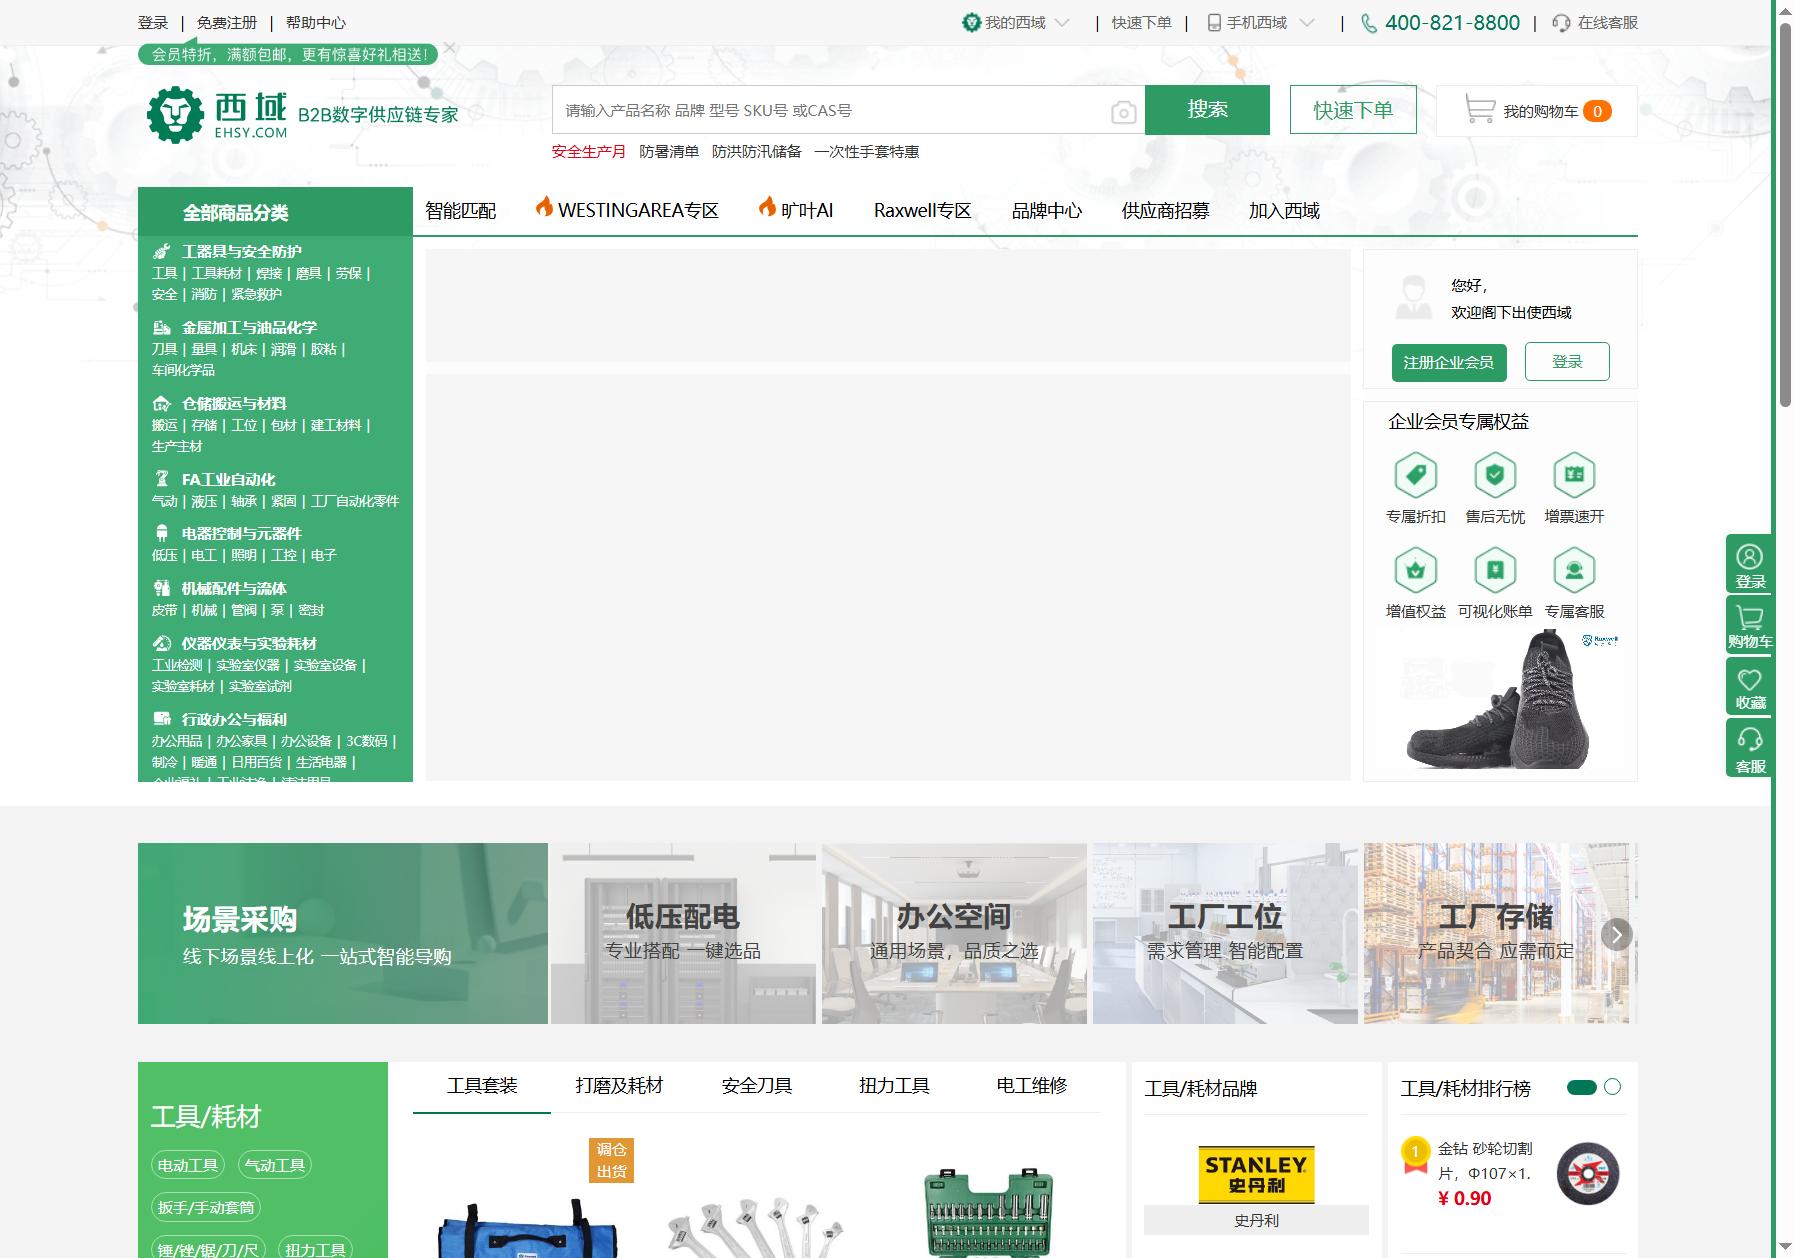The image size is (1795, 1258).
Task: Click the 安全生产月 hot search link
Action: [x=588, y=151]
